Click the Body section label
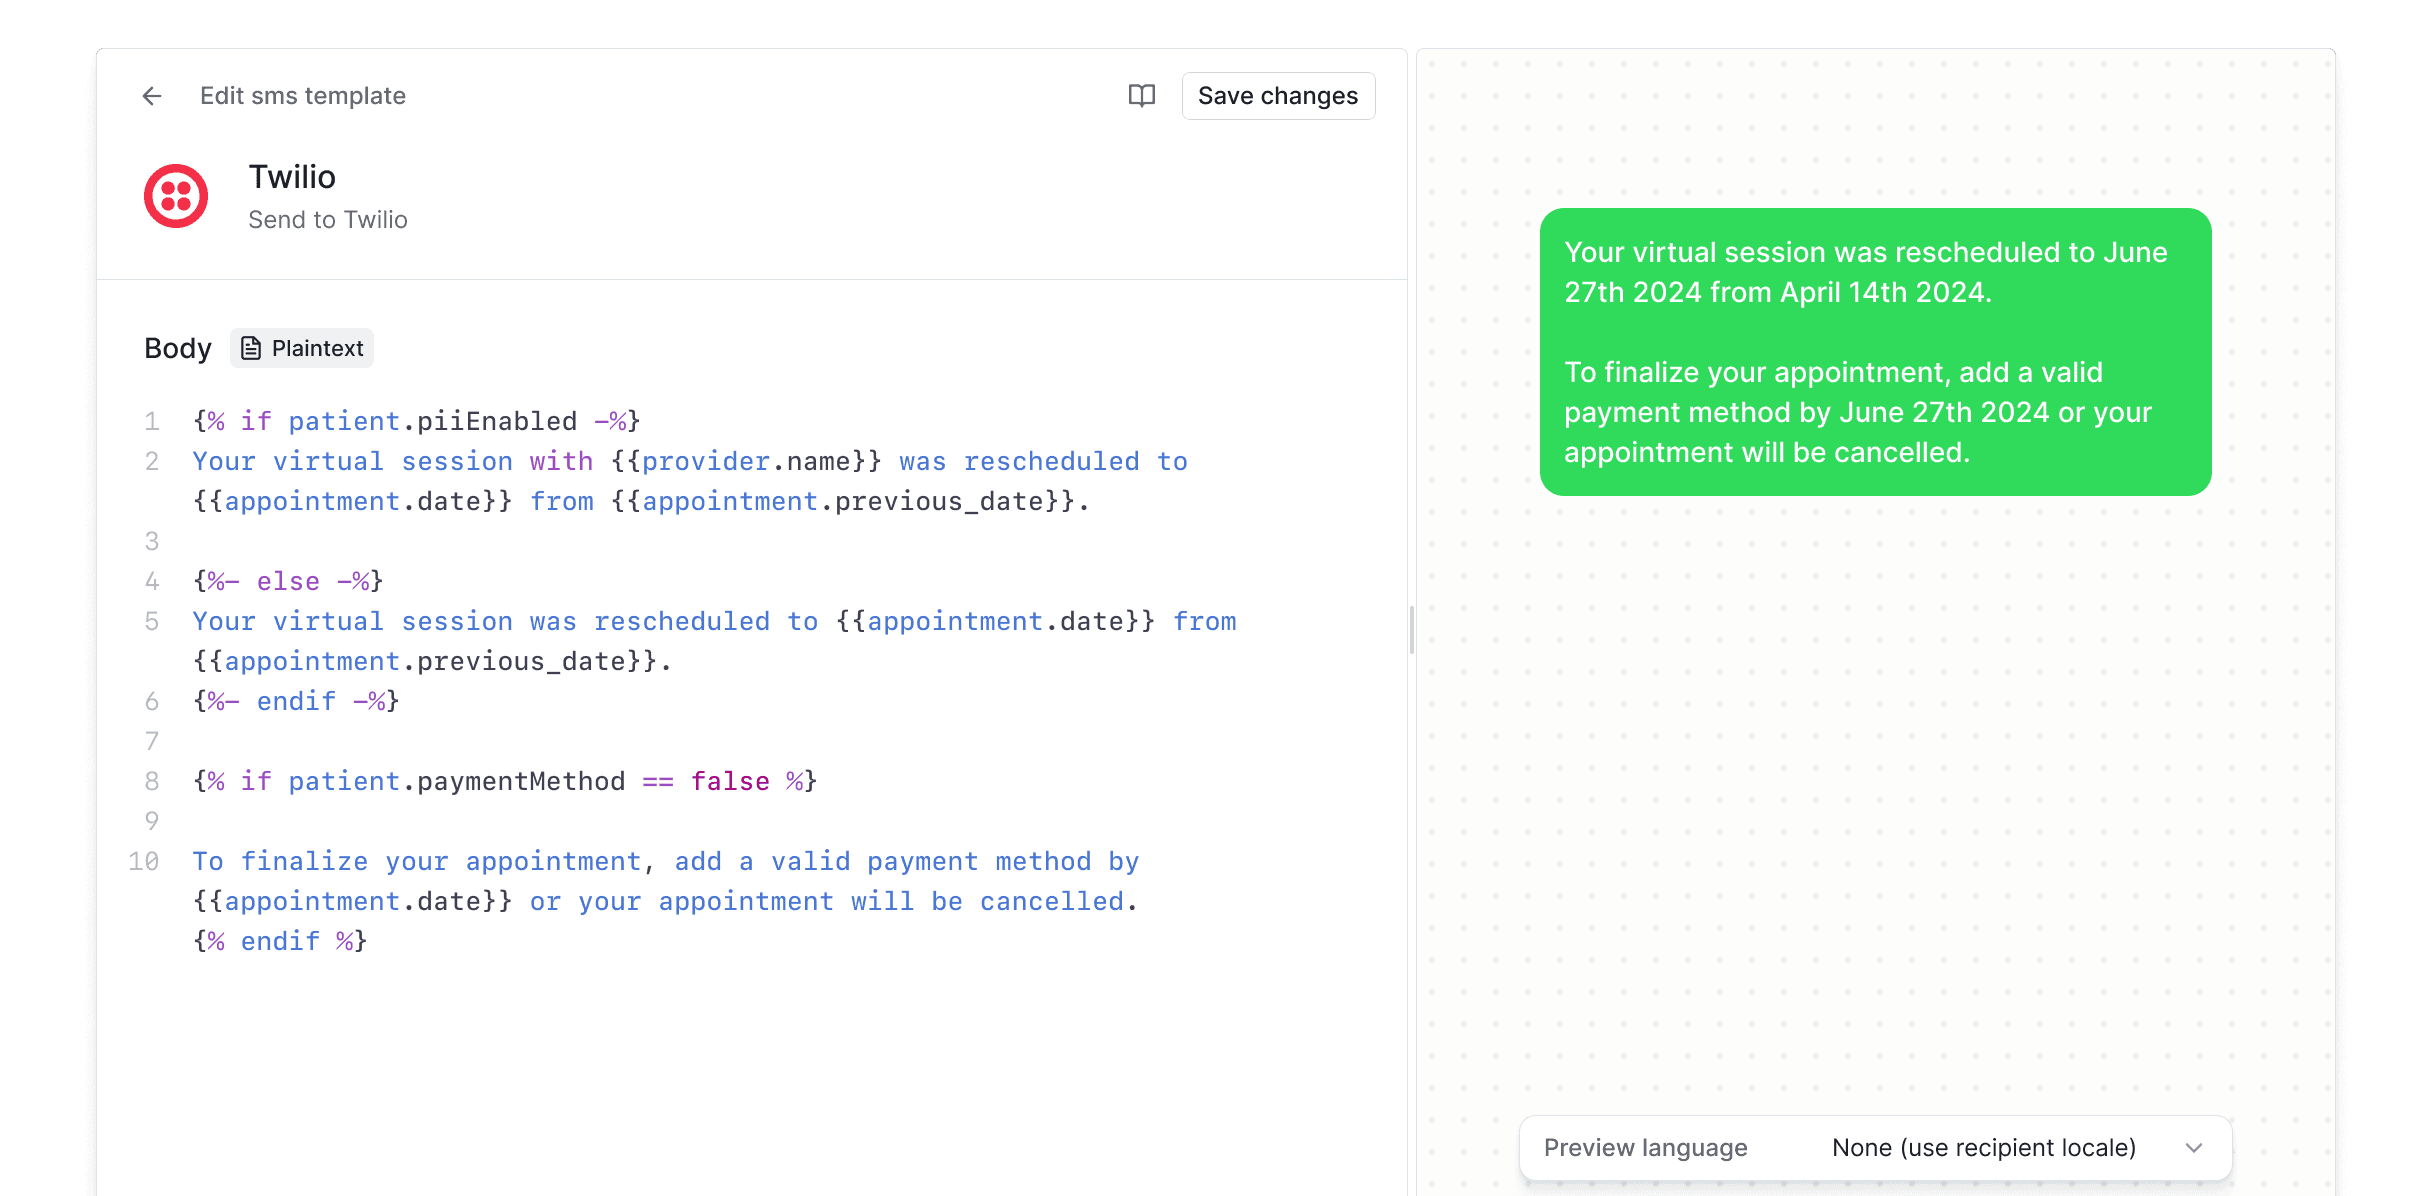The height and width of the screenshot is (1196, 2432). pyautogui.click(x=177, y=348)
